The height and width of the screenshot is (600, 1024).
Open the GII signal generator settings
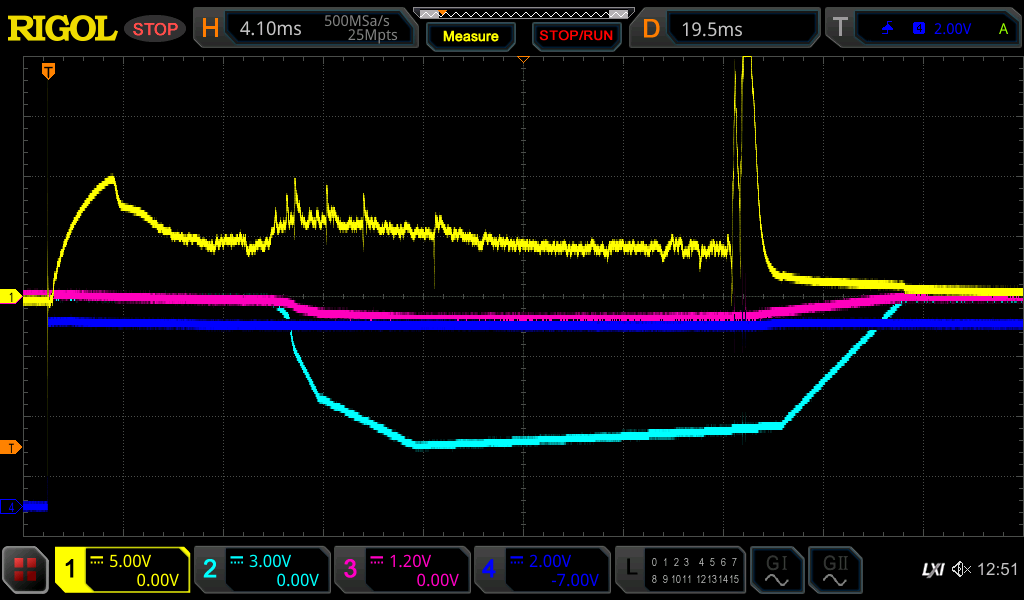pyautogui.click(x=834, y=570)
